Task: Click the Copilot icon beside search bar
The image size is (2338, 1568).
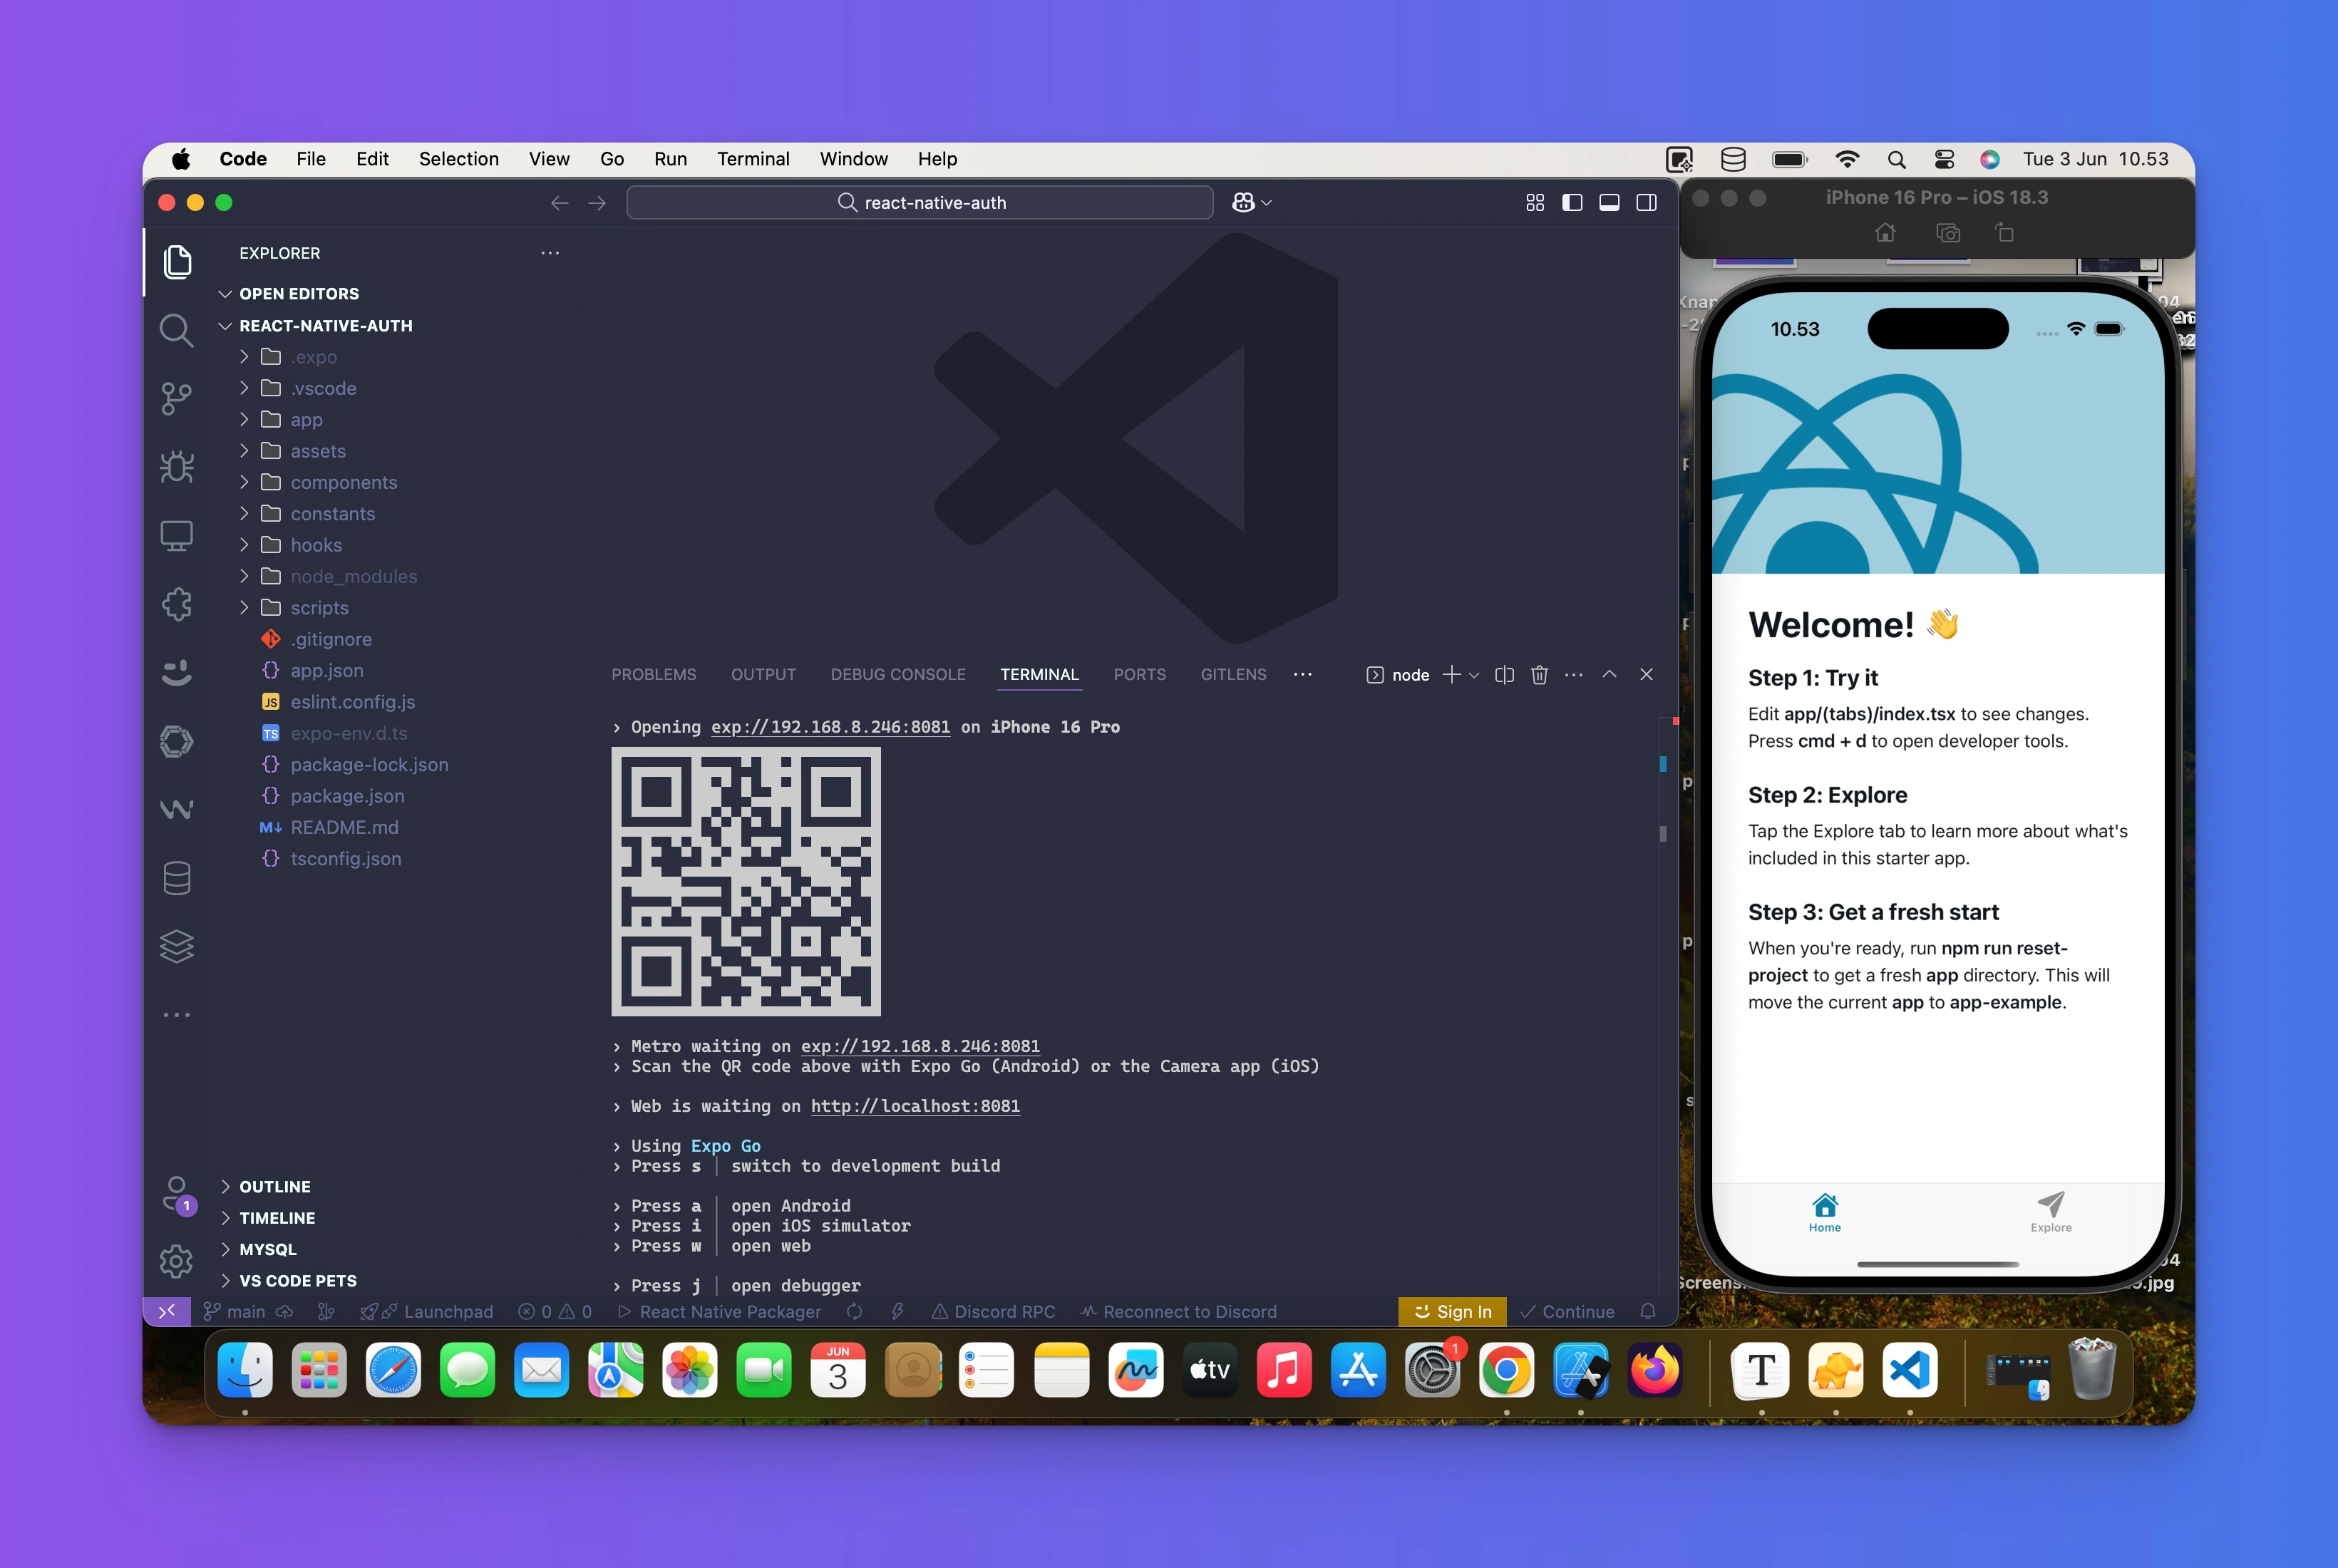Action: pyautogui.click(x=1243, y=203)
